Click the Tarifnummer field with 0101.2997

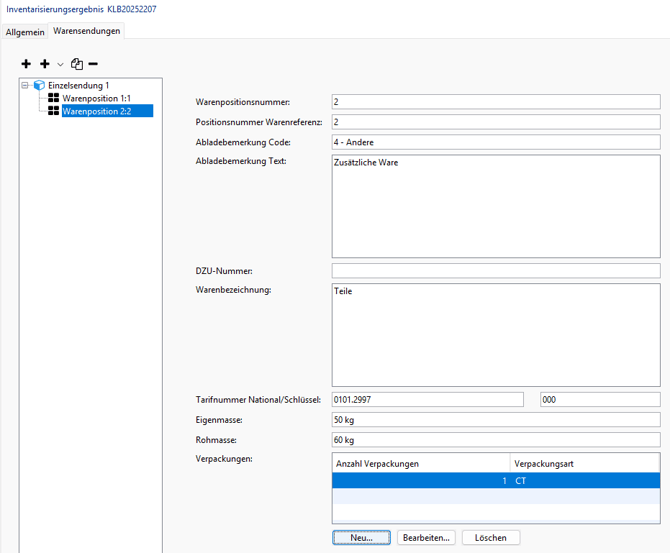click(428, 400)
